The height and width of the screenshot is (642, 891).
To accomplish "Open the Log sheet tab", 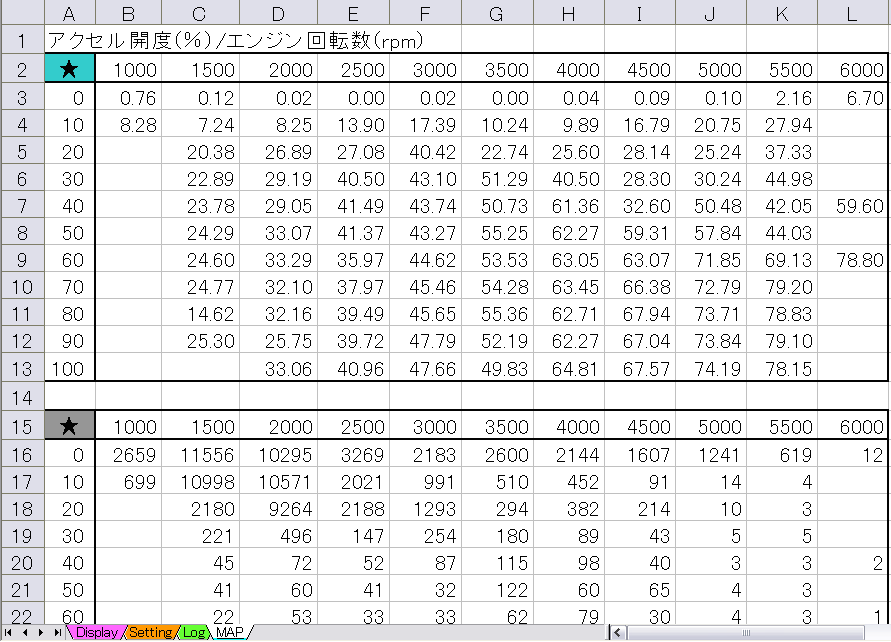I will [x=194, y=633].
